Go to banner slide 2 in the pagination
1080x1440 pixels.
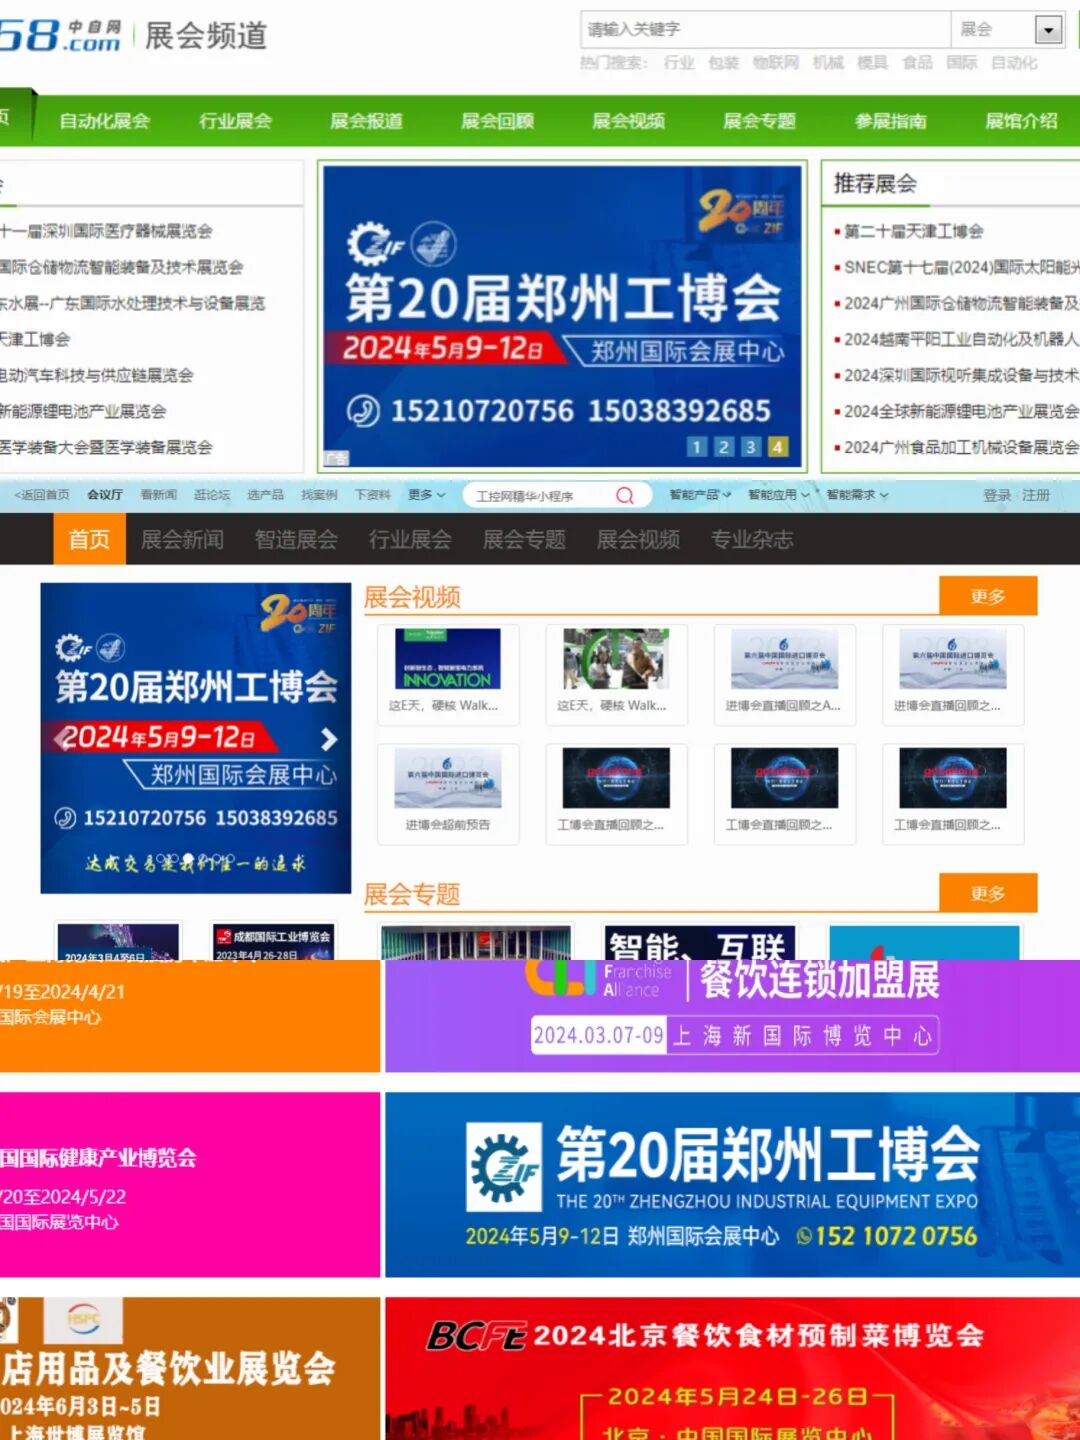point(724,447)
